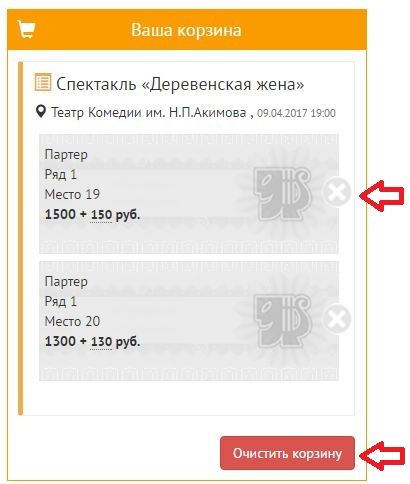The width and height of the screenshot is (410, 484).
Task: Click the theatre mask logo on second ticket
Action: coord(283,321)
